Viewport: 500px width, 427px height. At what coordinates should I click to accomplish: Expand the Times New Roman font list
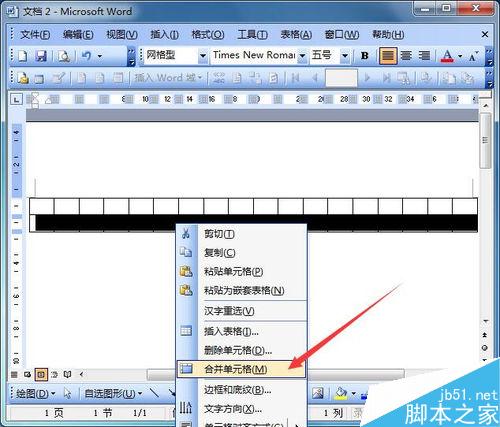pyautogui.click(x=302, y=56)
